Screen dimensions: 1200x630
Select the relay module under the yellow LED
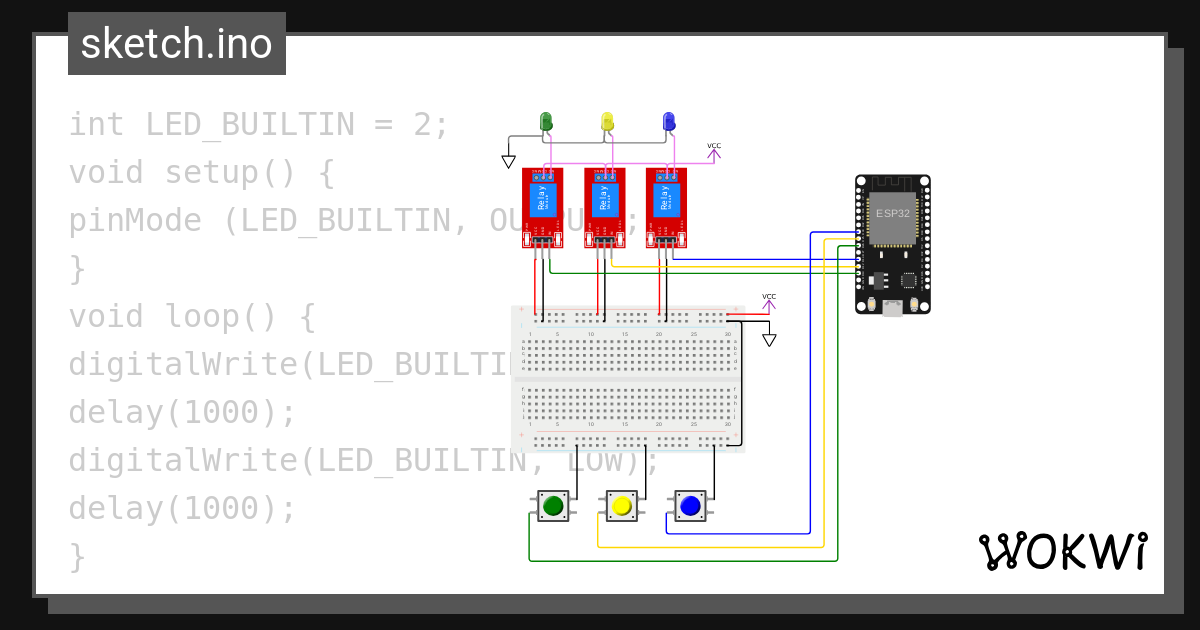coord(605,207)
